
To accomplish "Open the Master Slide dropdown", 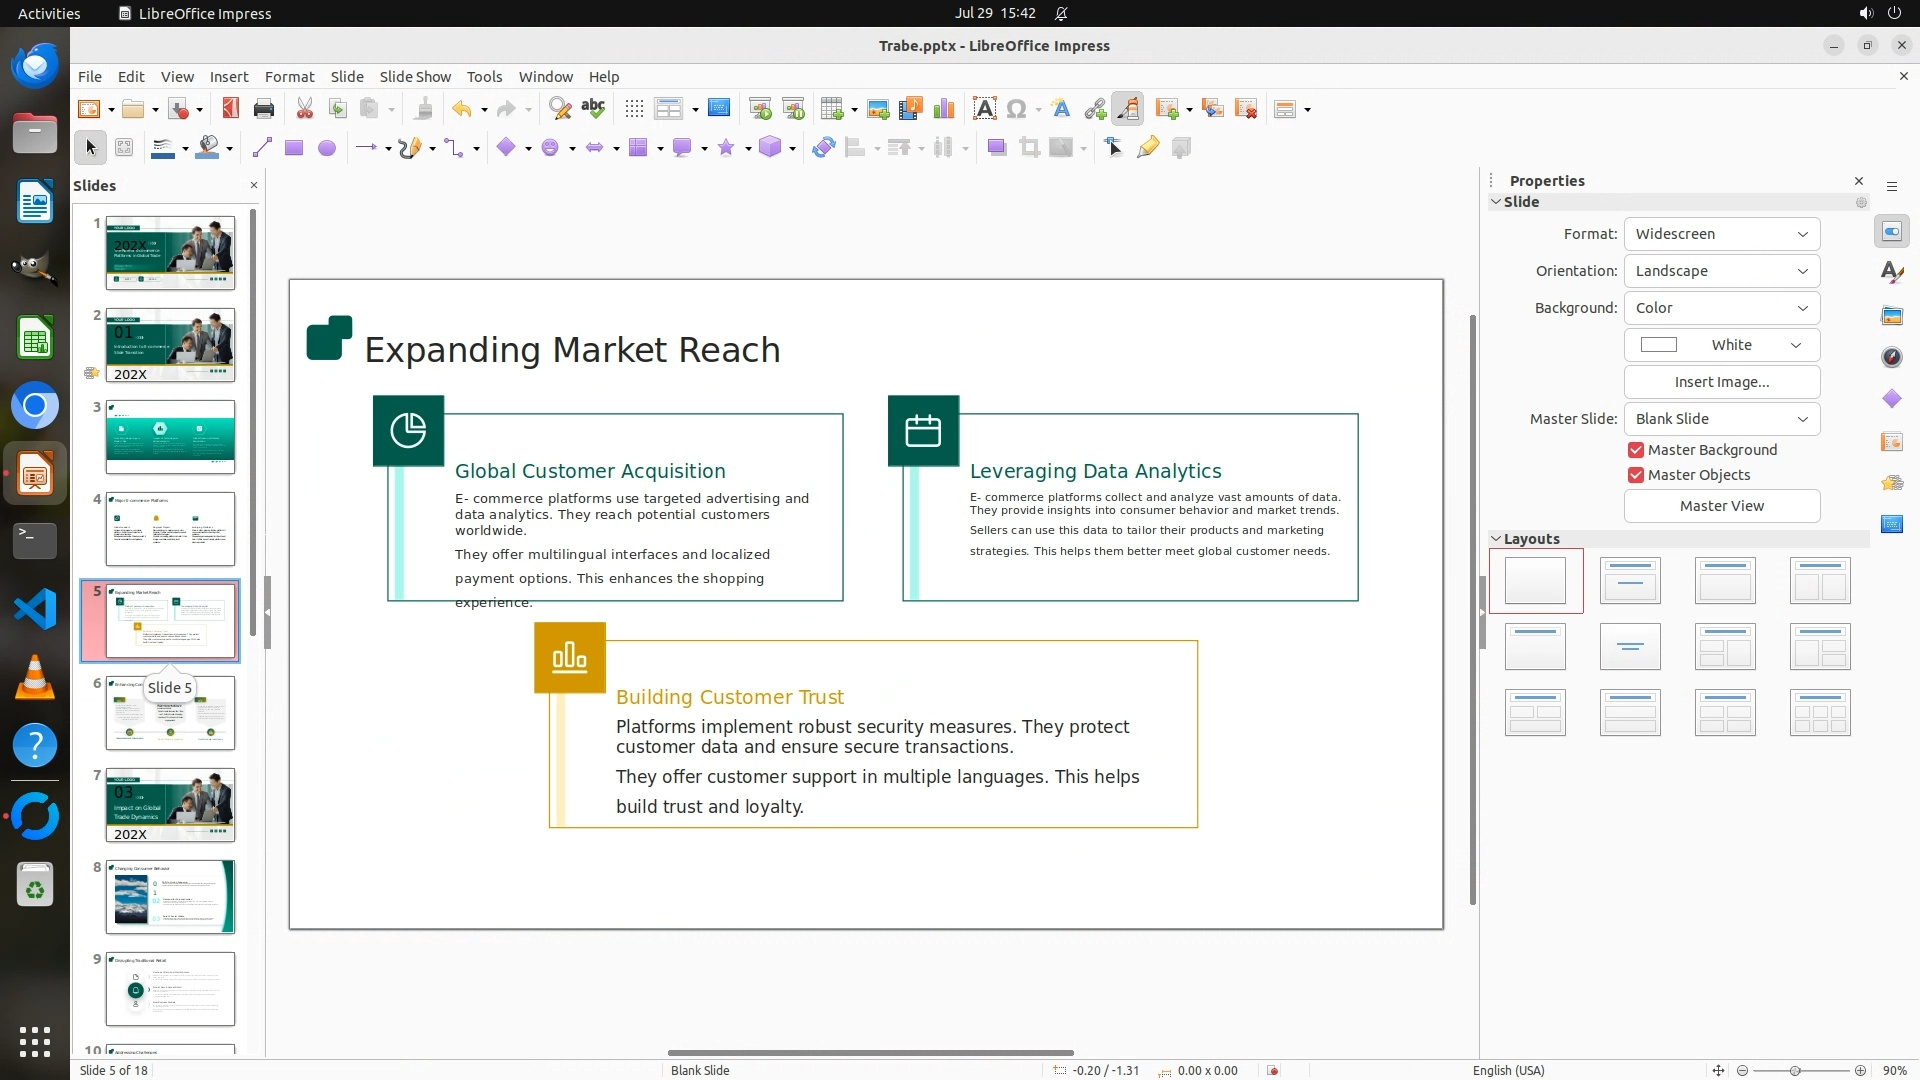I will click(1721, 419).
